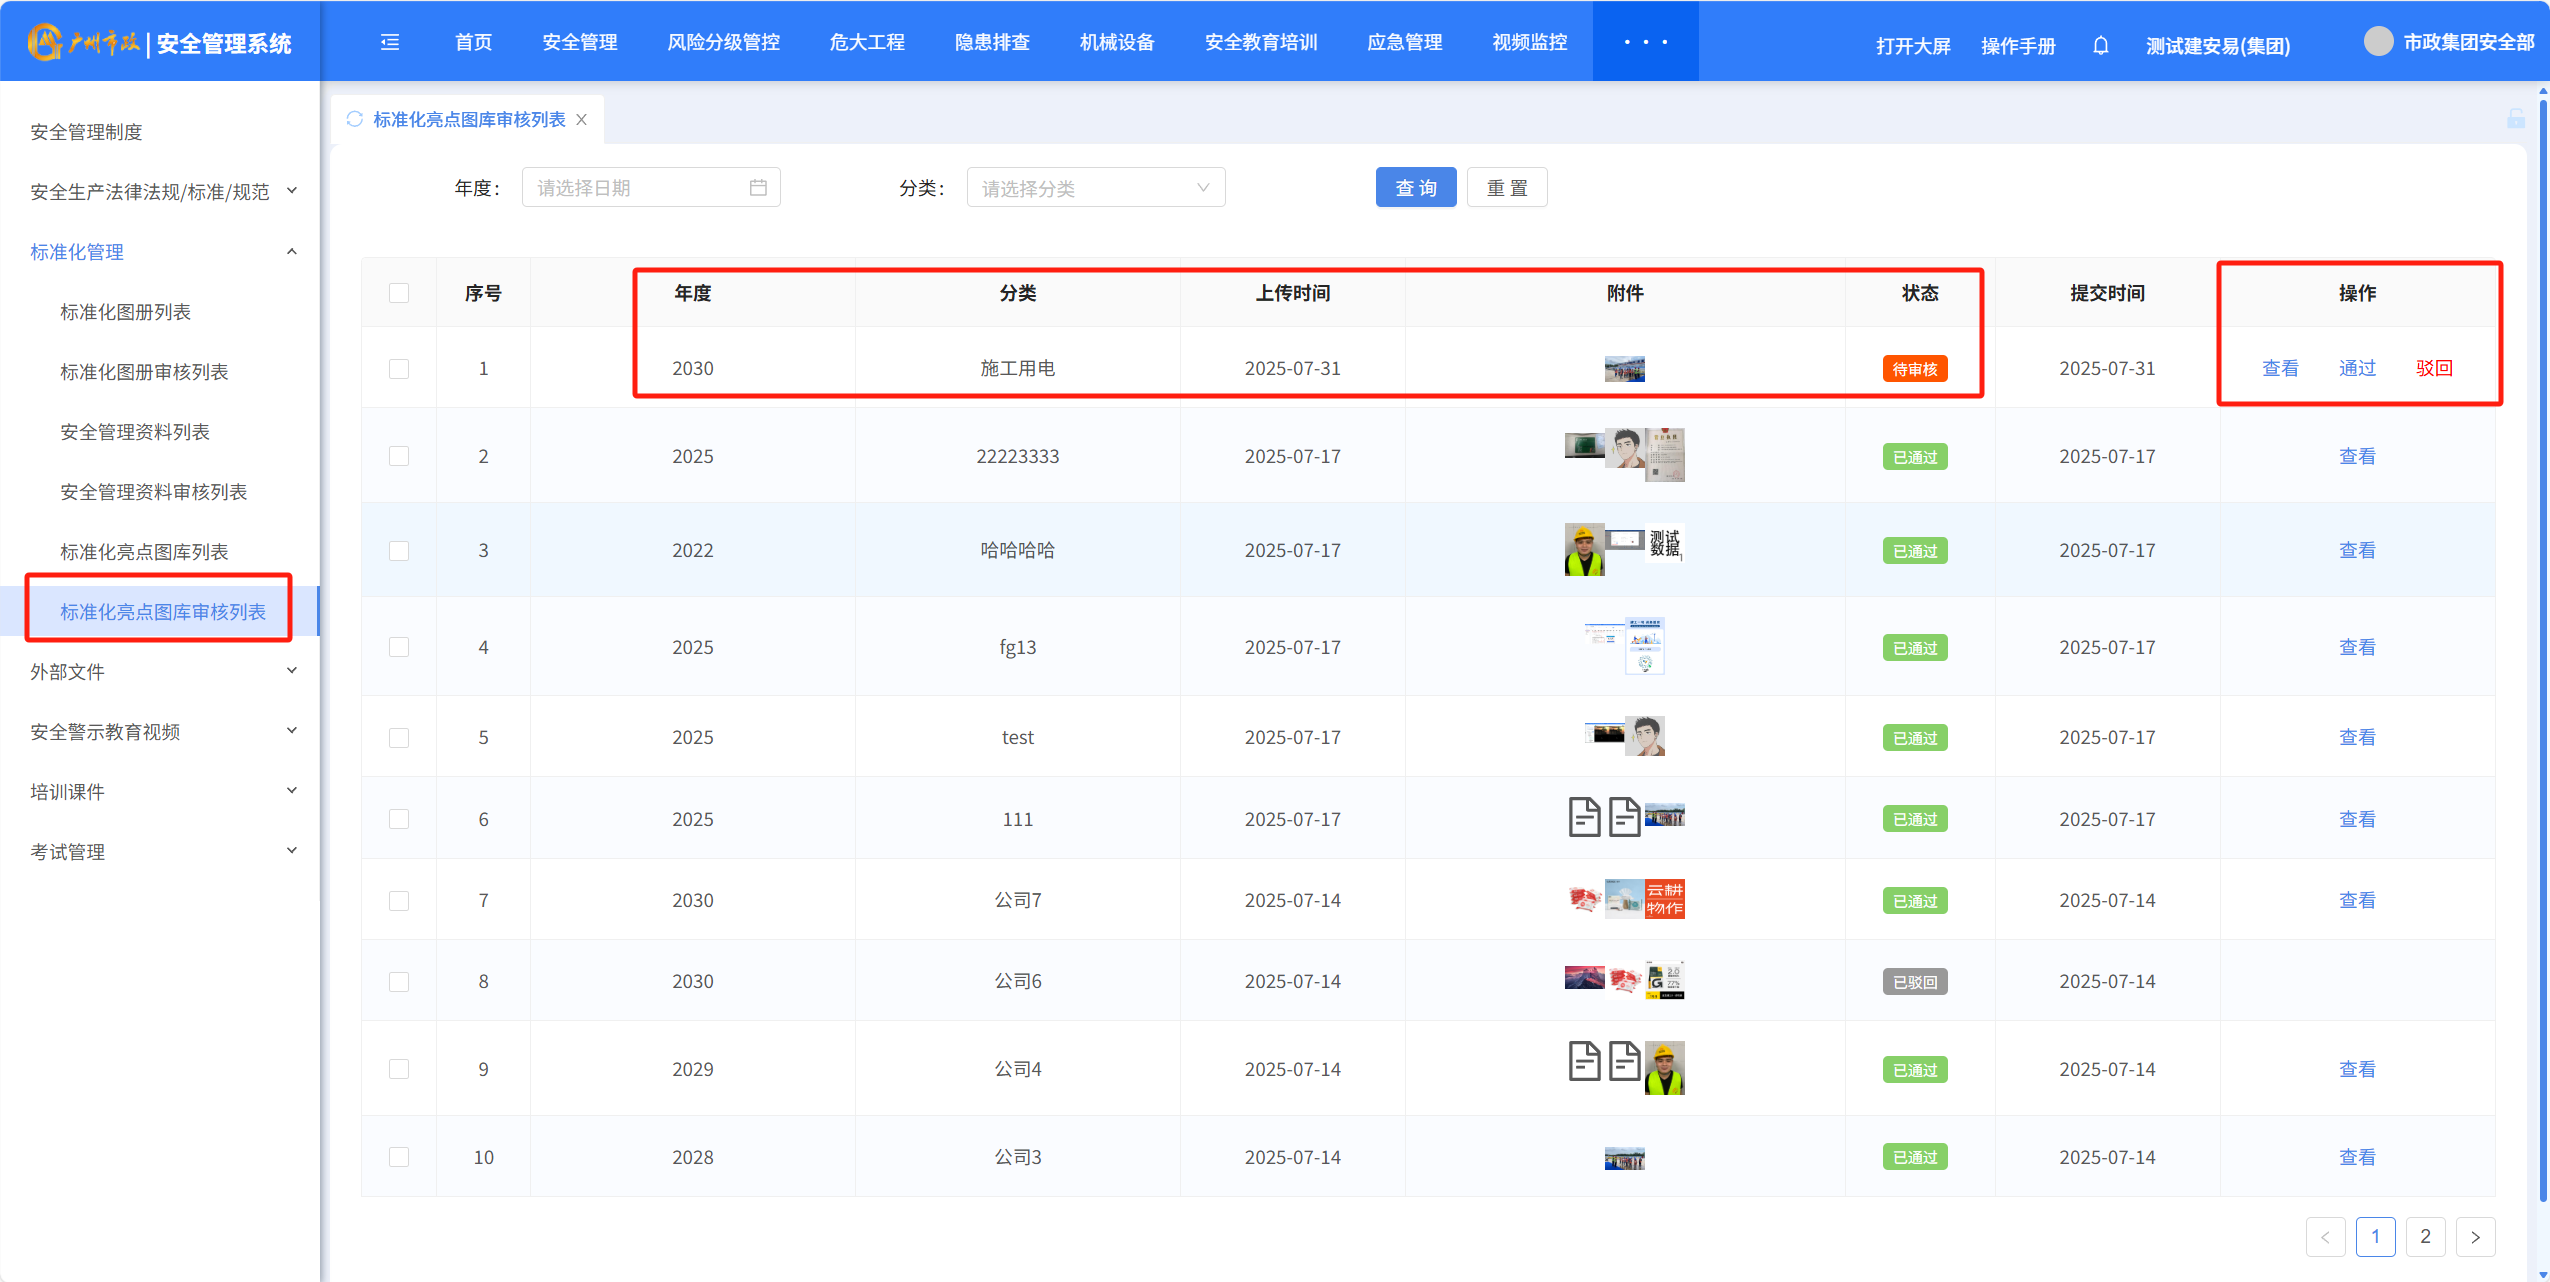Go to page 2 in pagination
Viewport: 2550px width, 1282px height.
click(2424, 1236)
